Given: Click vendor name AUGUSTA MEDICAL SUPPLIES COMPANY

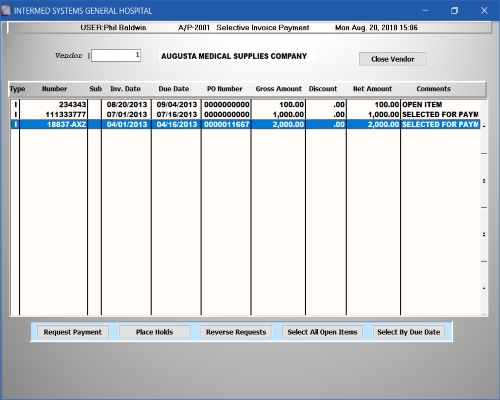Looking at the screenshot, I should coord(234,56).
